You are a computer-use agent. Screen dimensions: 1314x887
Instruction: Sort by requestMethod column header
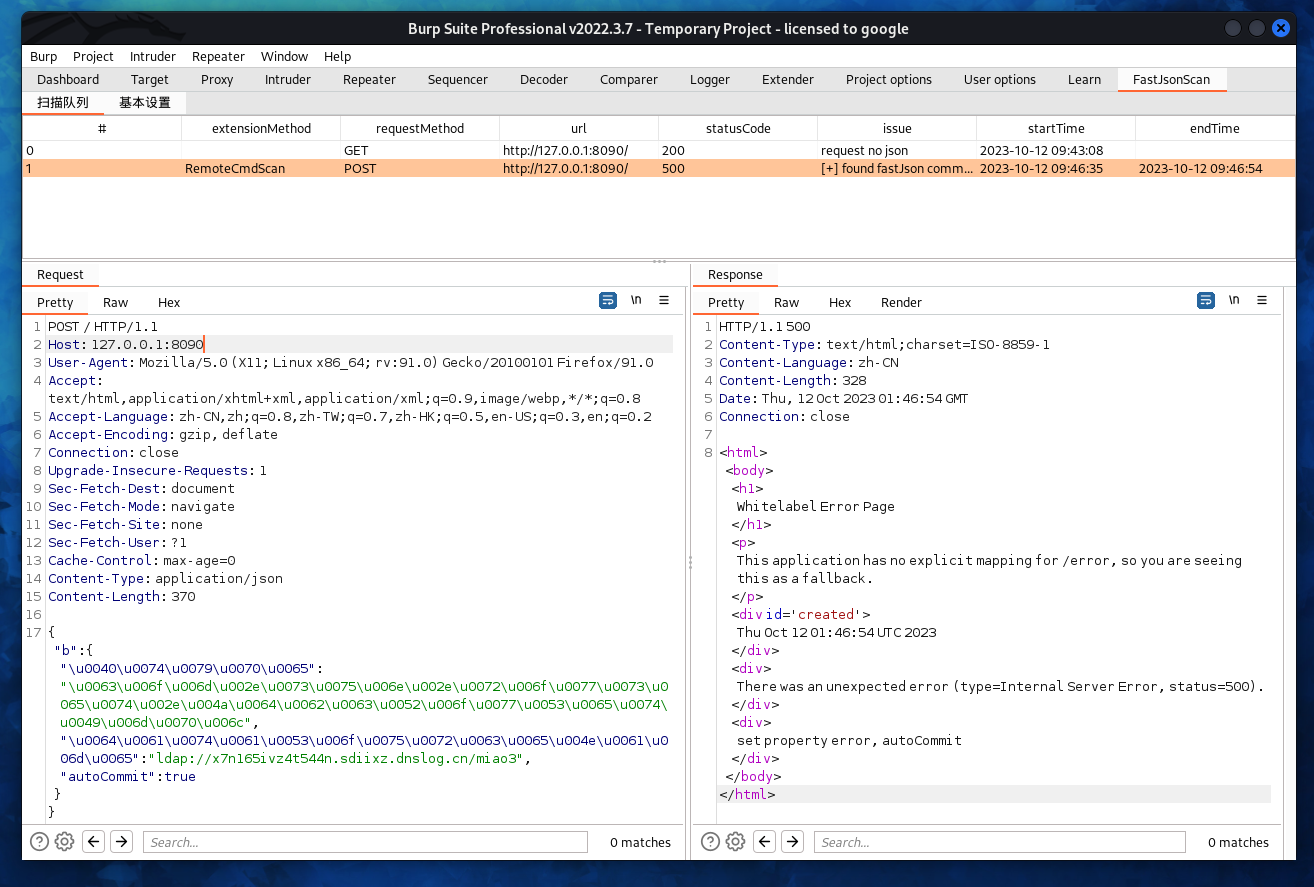[420, 128]
